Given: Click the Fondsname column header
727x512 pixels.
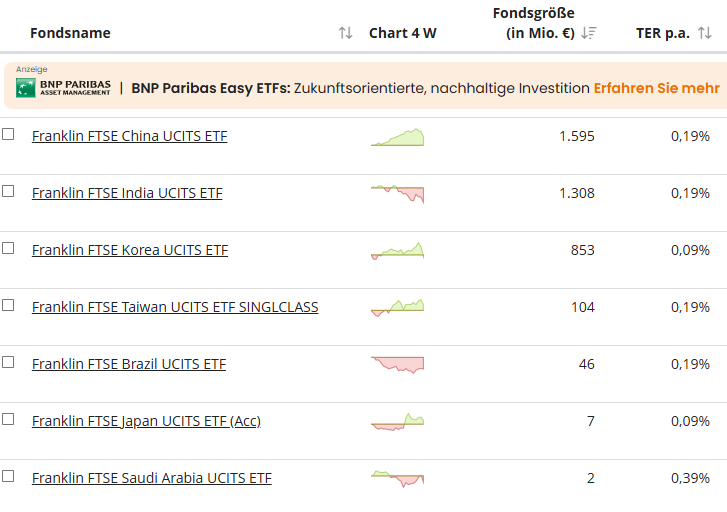Looking at the screenshot, I should pos(70,33).
